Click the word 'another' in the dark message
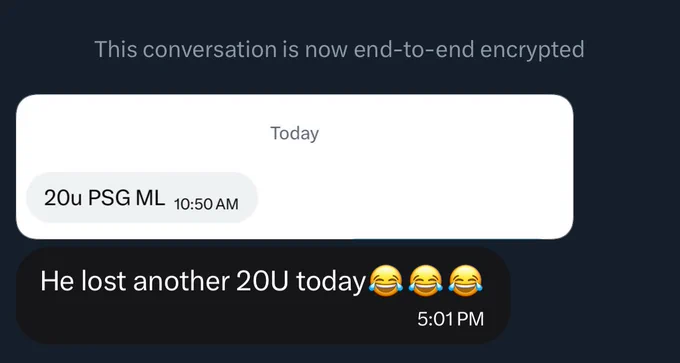680x363 pixels. (181, 281)
